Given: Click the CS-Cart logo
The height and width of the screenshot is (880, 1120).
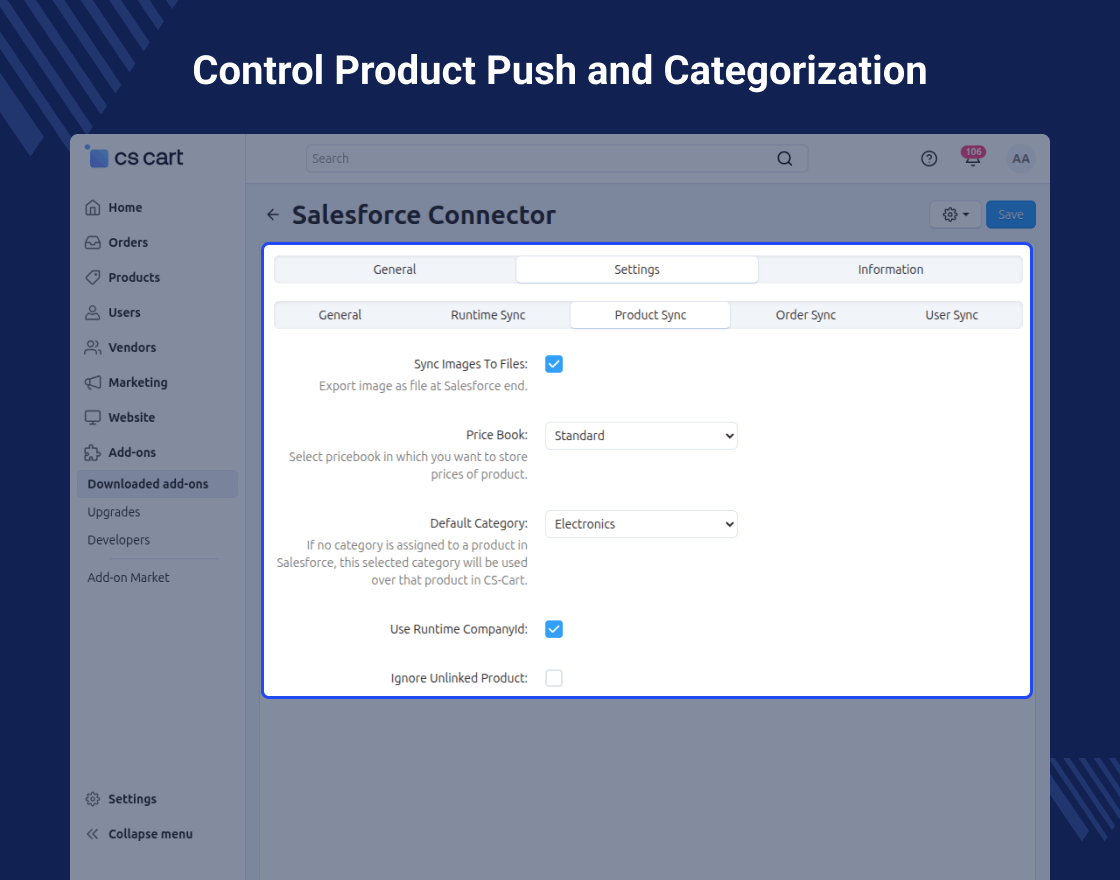Looking at the screenshot, I should [134, 157].
